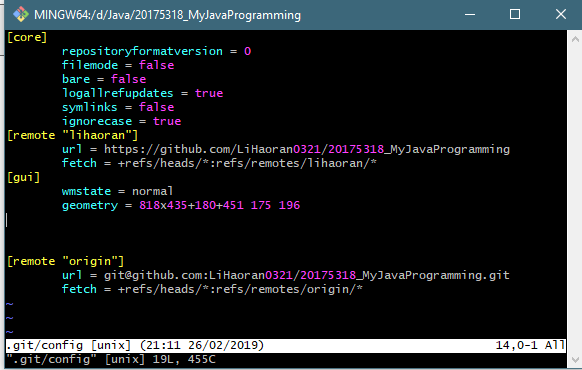Screen dimensions: 582x370
Task: Close the MINGW64 terminal window
Action: (x=560, y=14)
